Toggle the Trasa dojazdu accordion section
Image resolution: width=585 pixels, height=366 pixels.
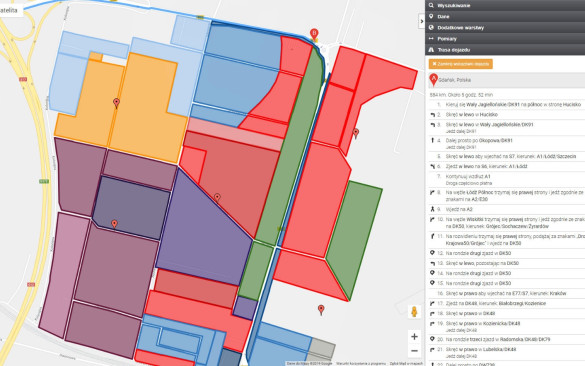(505, 50)
